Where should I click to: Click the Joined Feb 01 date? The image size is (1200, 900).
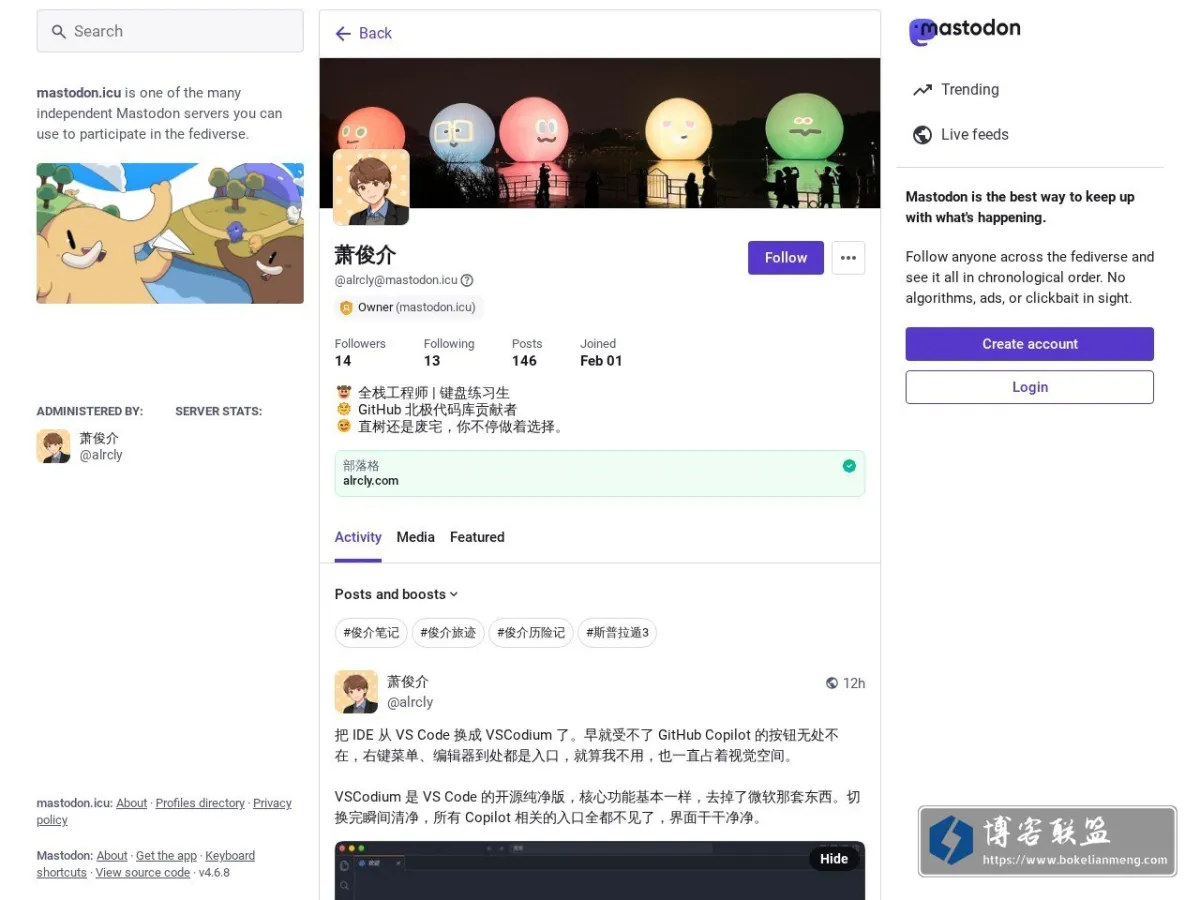[x=601, y=352]
